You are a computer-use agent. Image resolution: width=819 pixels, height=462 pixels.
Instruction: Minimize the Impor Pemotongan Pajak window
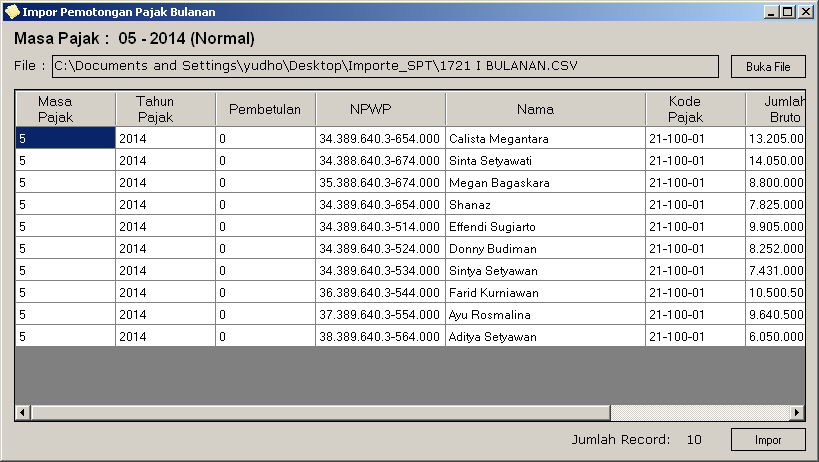pos(771,11)
